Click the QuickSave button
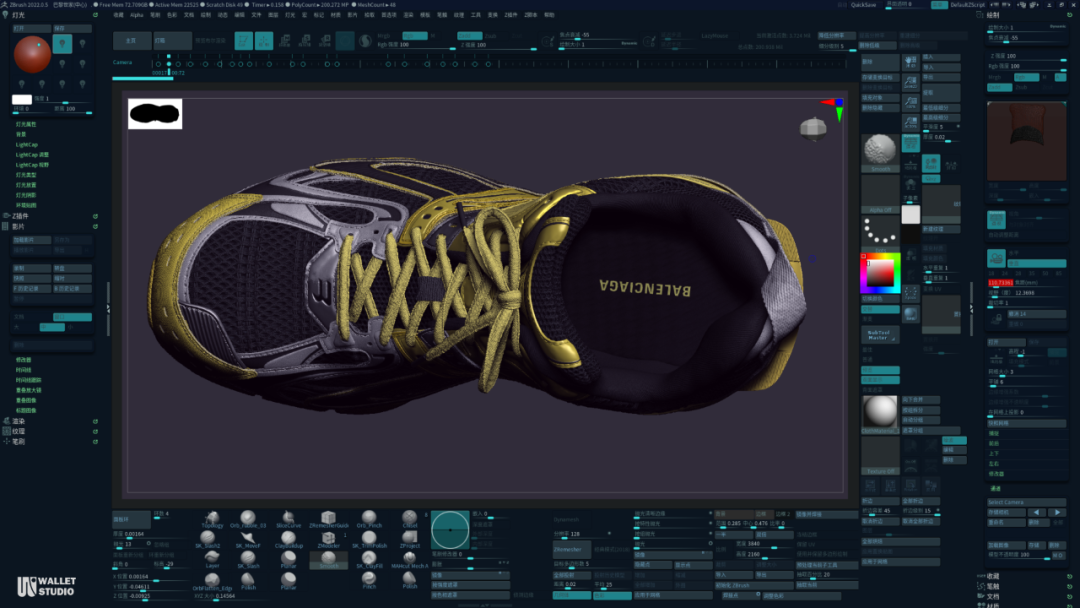The height and width of the screenshot is (608, 1080). point(863,5)
